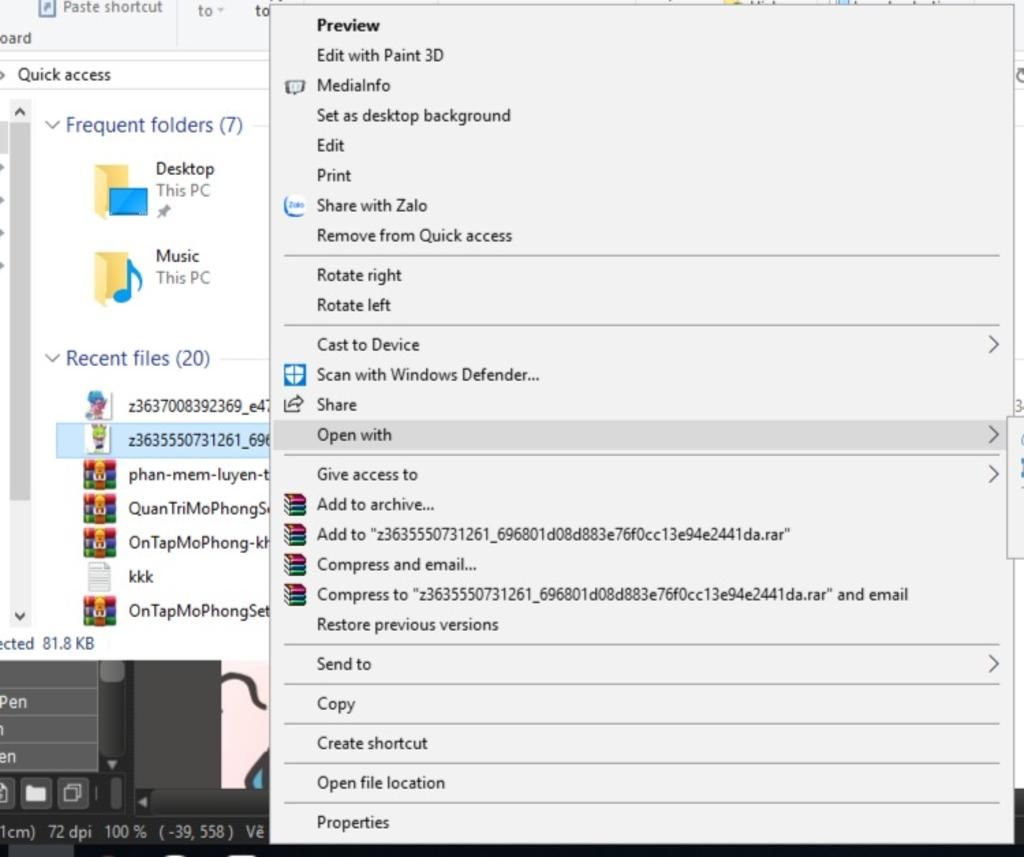
Task: Click the Move to dropdown arrow
Action: (x=220, y=11)
